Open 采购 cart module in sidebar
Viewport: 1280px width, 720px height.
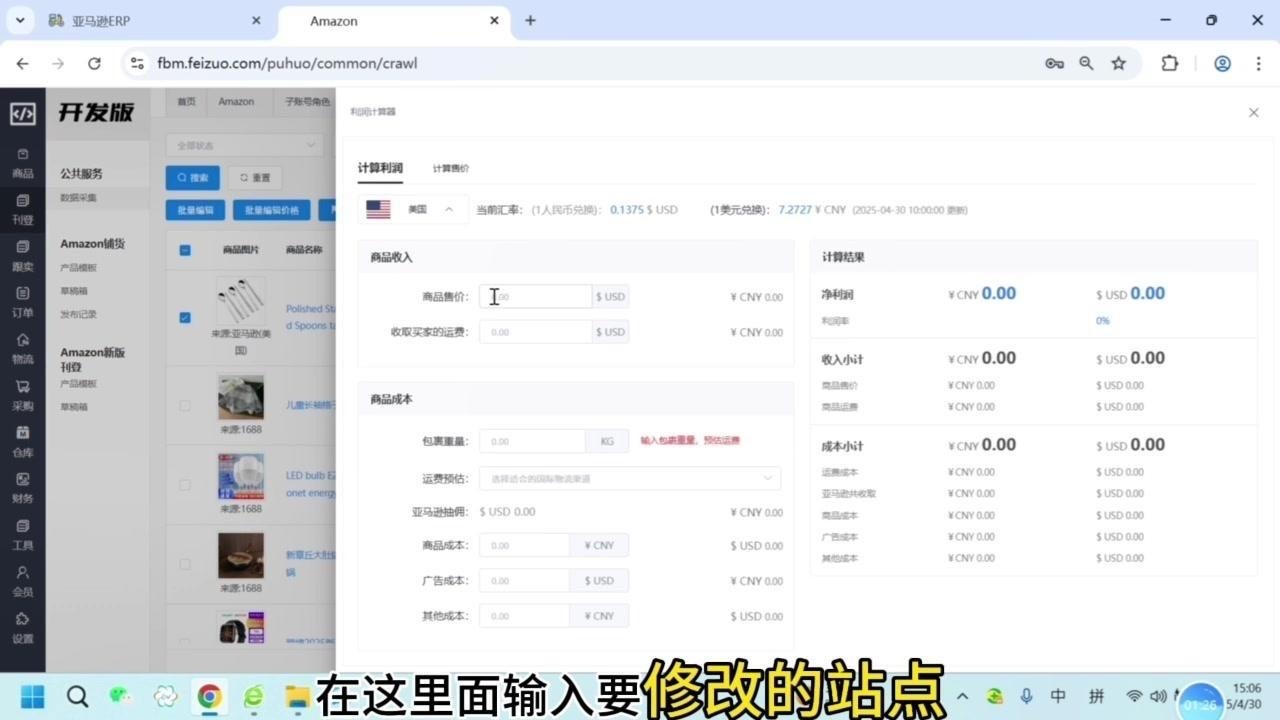[x=22, y=396]
